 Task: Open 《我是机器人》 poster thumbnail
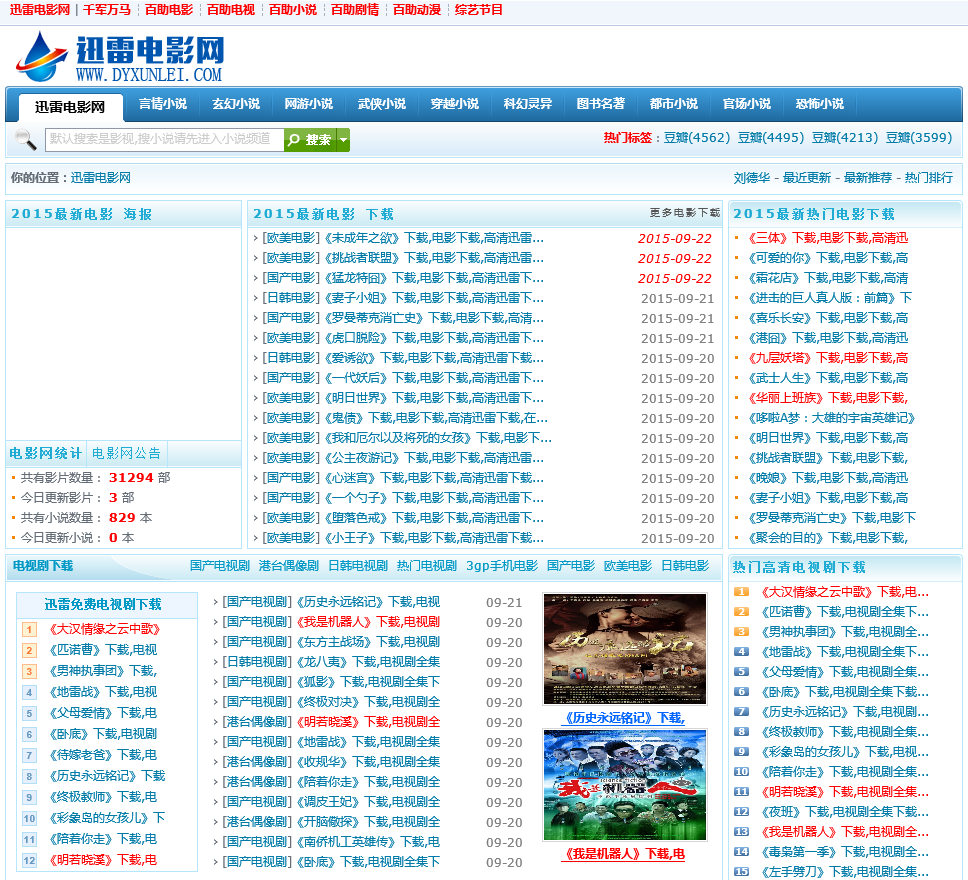pyautogui.click(x=625, y=785)
